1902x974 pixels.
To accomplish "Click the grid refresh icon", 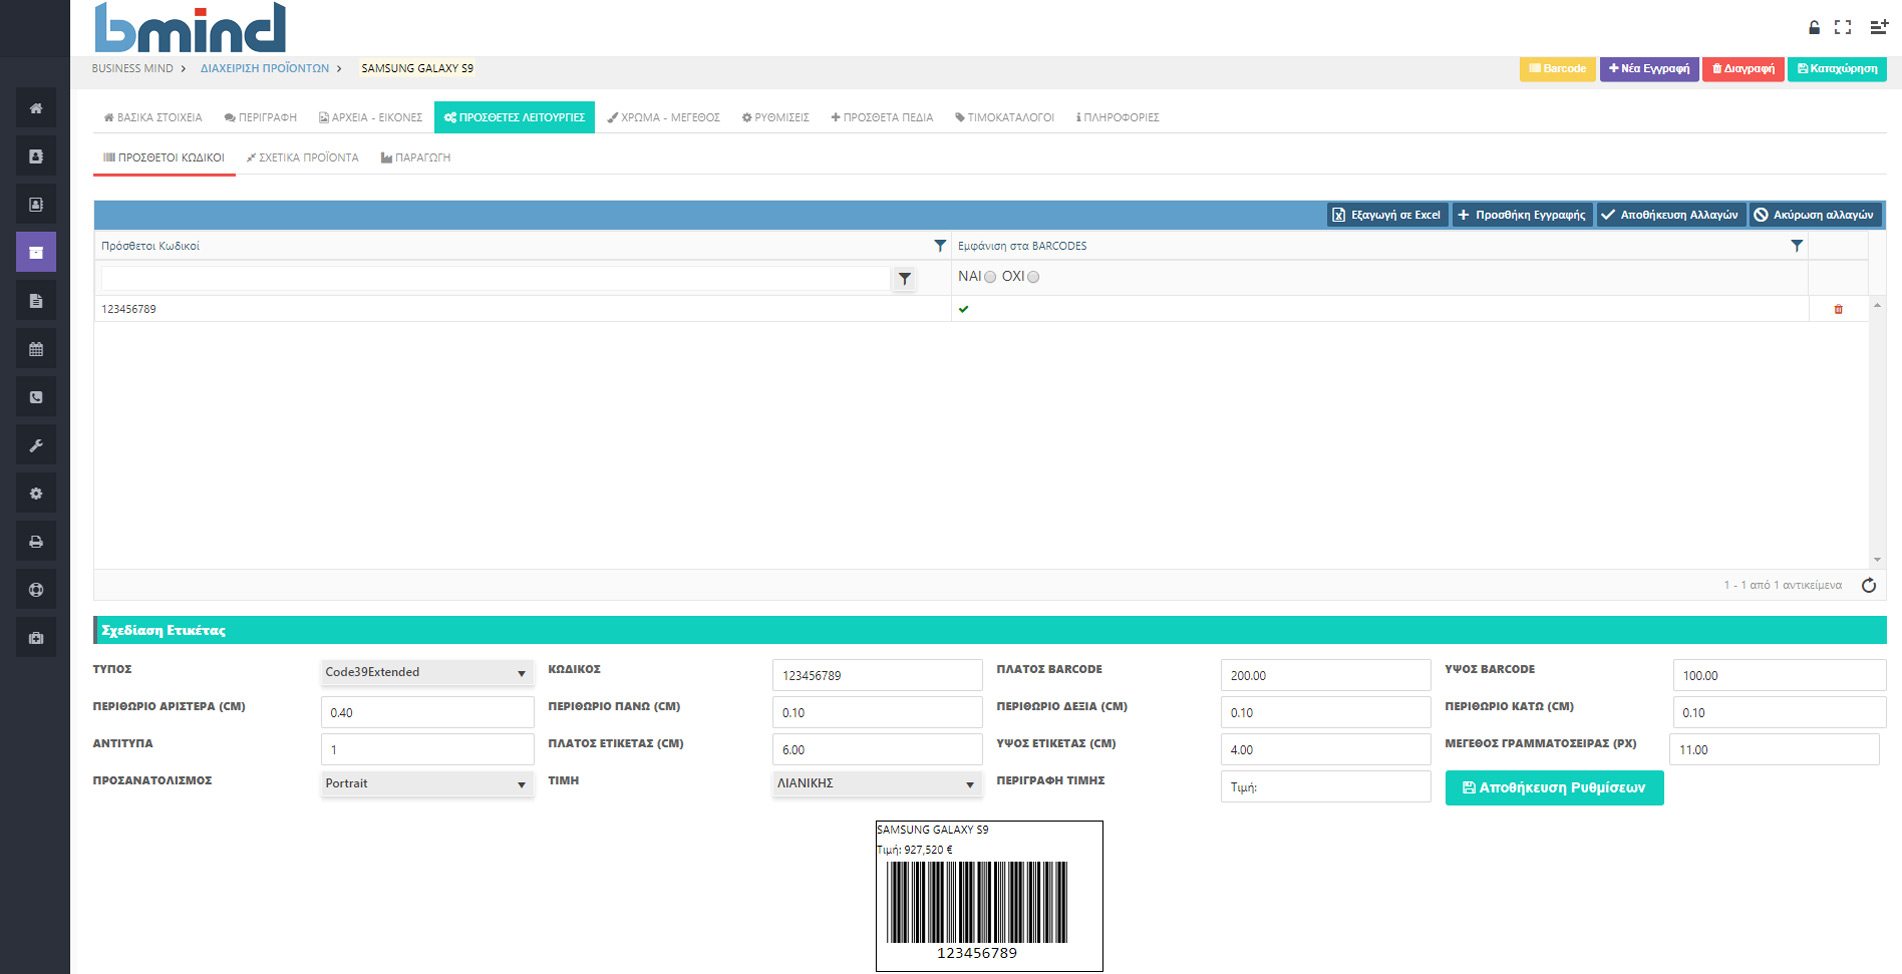I will pos(1868,585).
